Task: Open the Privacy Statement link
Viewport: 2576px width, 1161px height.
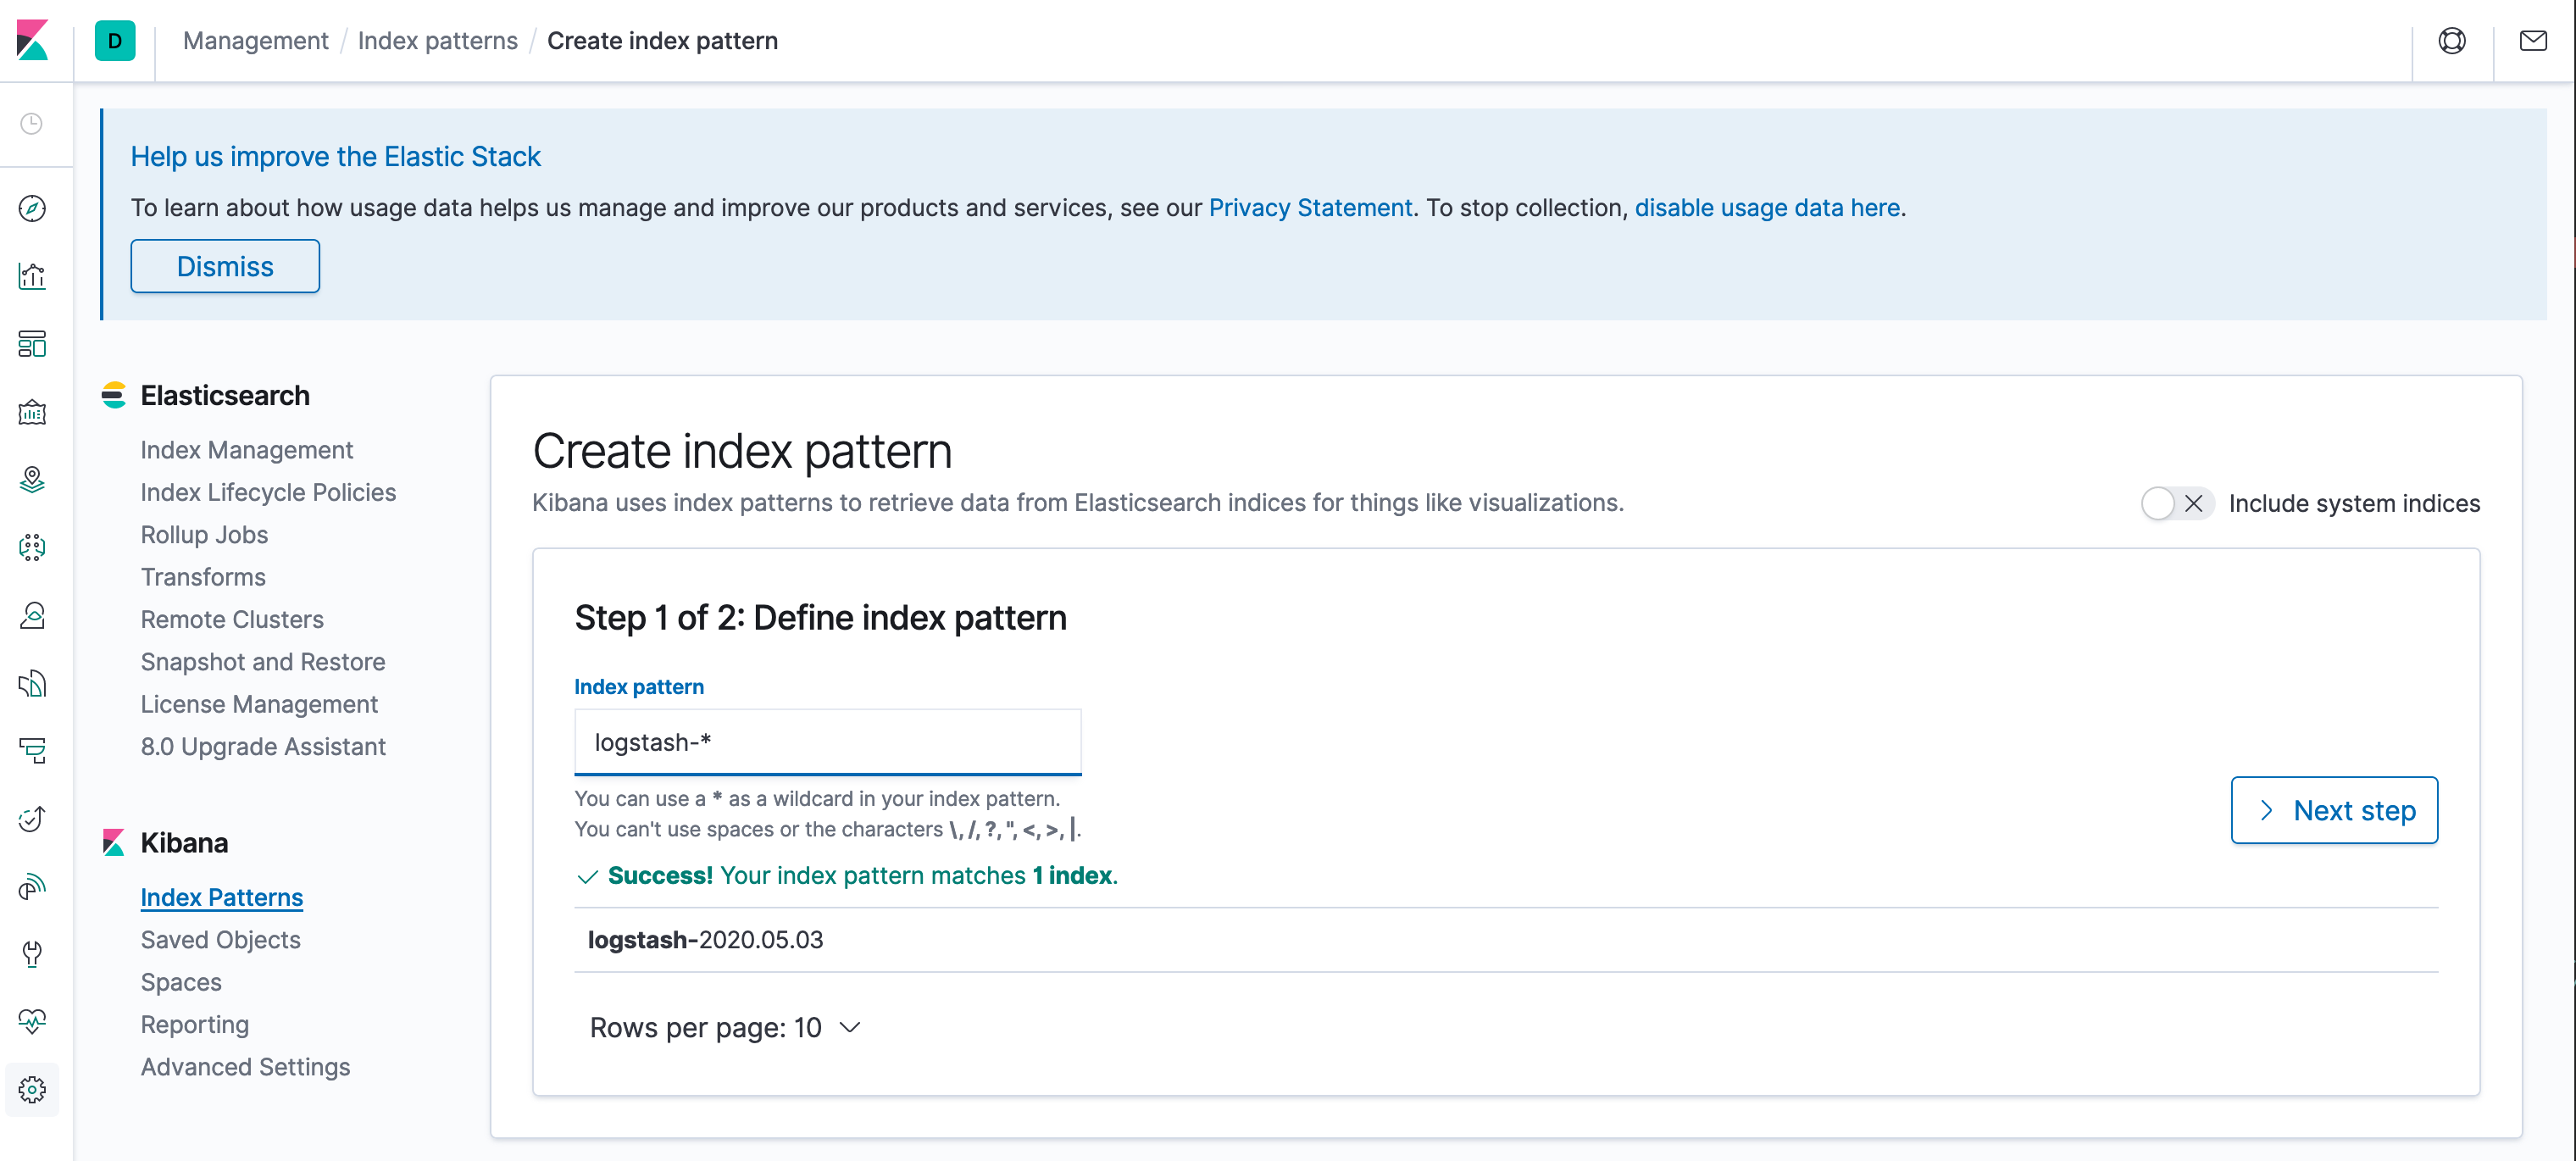Action: 1310,207
